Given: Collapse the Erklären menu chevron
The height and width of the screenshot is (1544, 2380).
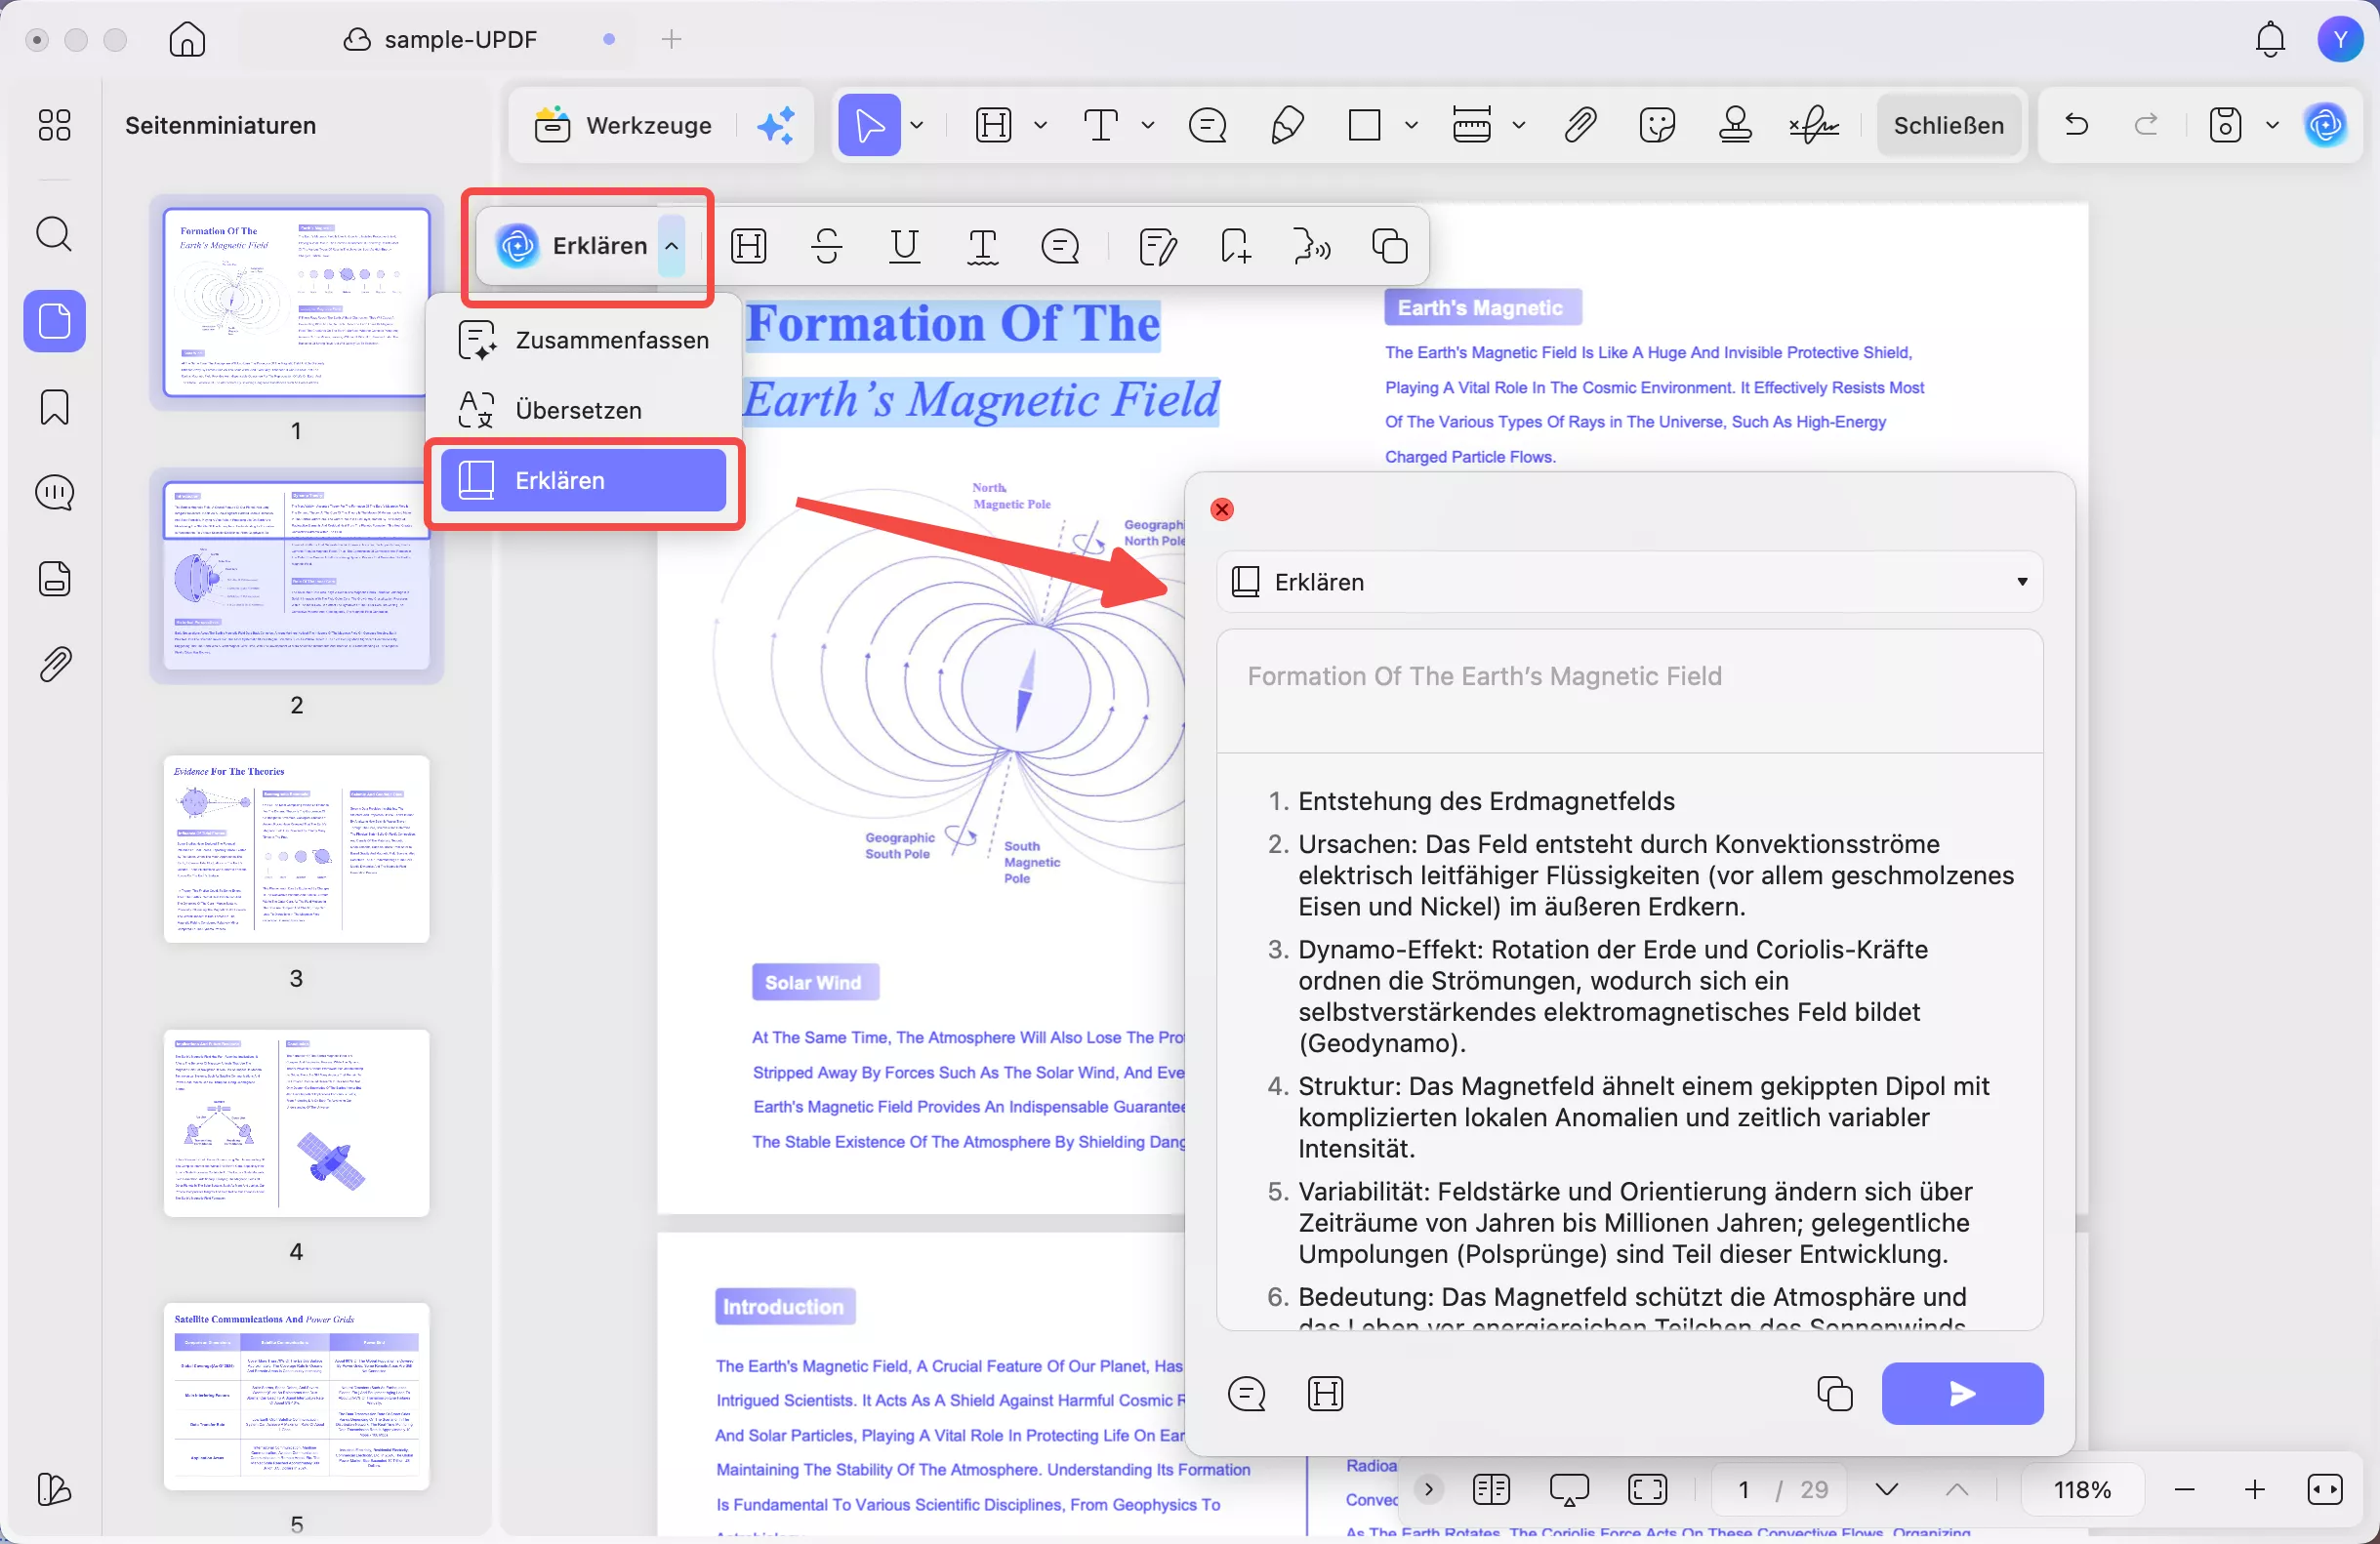Looking at the screenshot, I should [672, 246].
